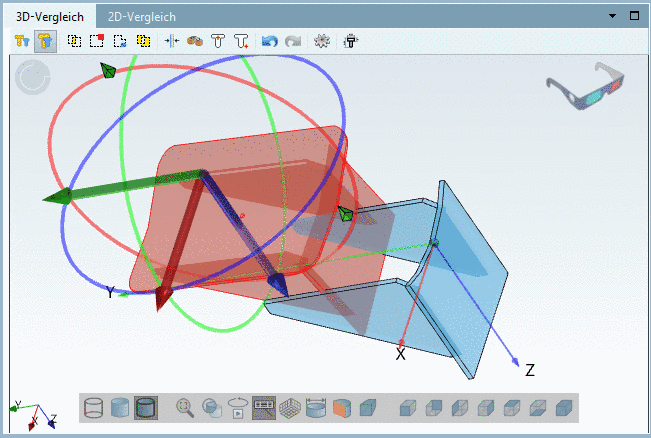
Task: Click the 3D anaglyph glasses icon
Action: point(585,86)
